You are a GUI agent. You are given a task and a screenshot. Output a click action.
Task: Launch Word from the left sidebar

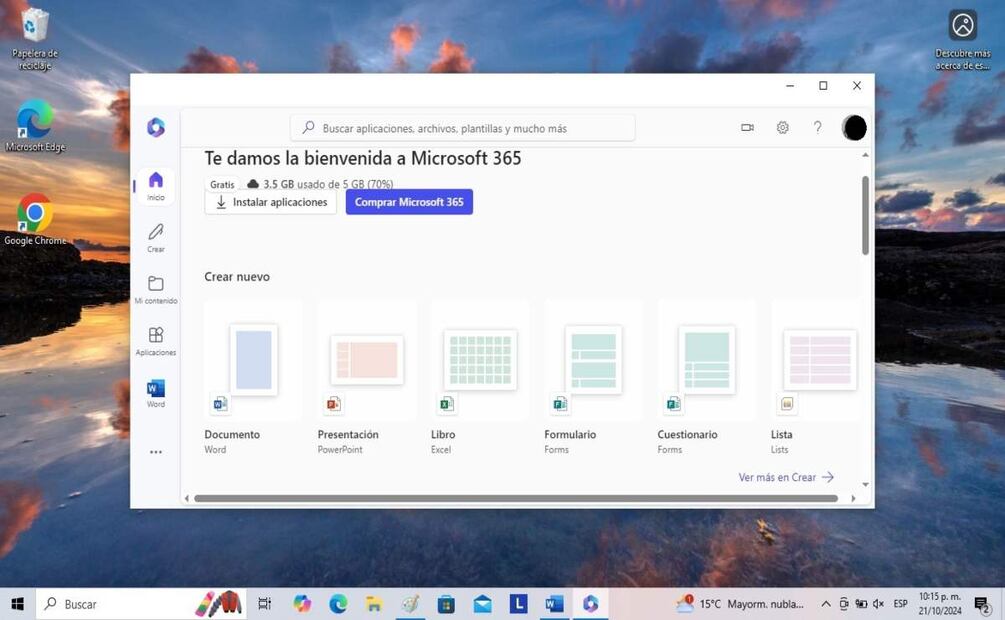[x=155, y=392]
